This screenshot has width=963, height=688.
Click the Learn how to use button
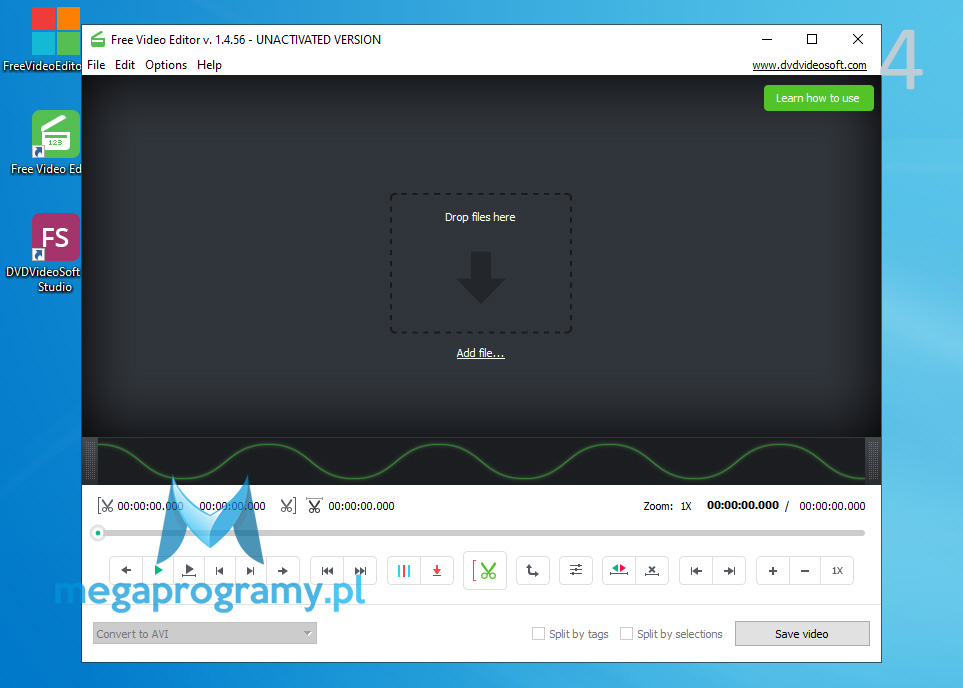[x=818, y=98]
